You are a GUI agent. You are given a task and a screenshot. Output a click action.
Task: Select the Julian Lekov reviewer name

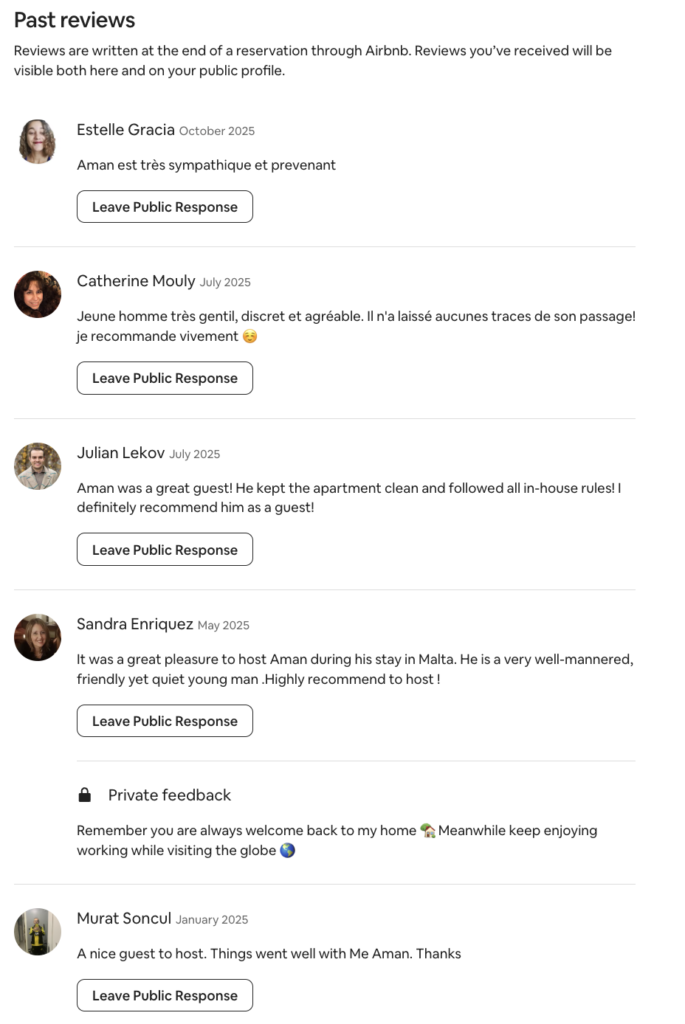coord(121,453)
